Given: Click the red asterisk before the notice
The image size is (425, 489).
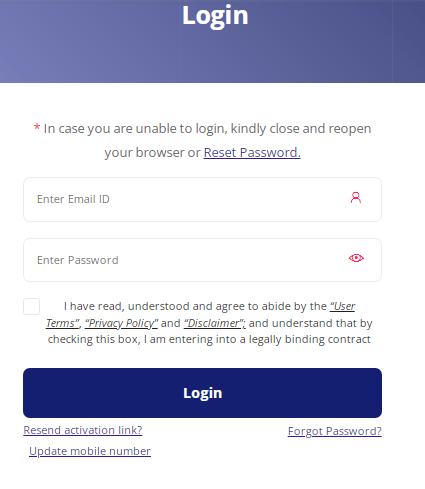Looking at the screenshot, I should coord(37,127).
